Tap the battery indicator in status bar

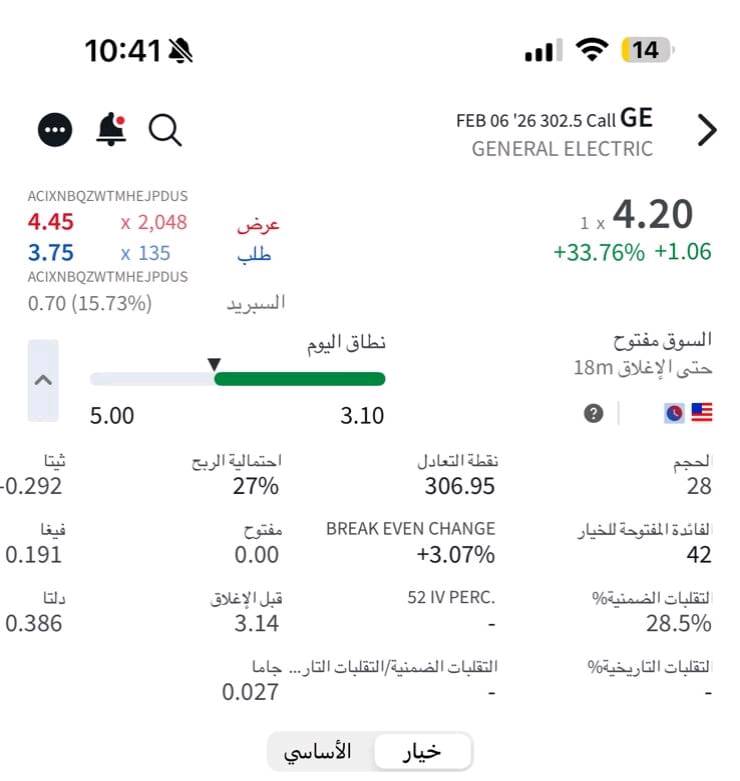click(648, 50)
